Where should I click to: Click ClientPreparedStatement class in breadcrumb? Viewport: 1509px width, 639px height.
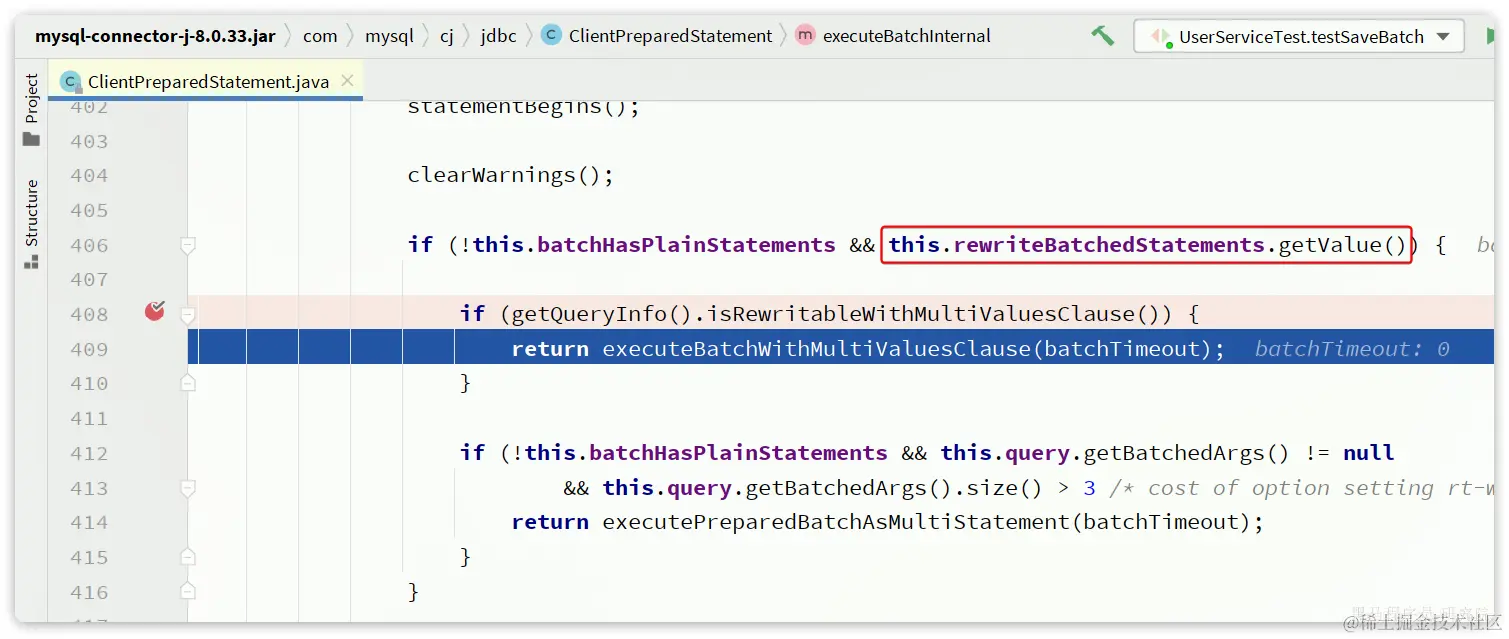[670, 36]
